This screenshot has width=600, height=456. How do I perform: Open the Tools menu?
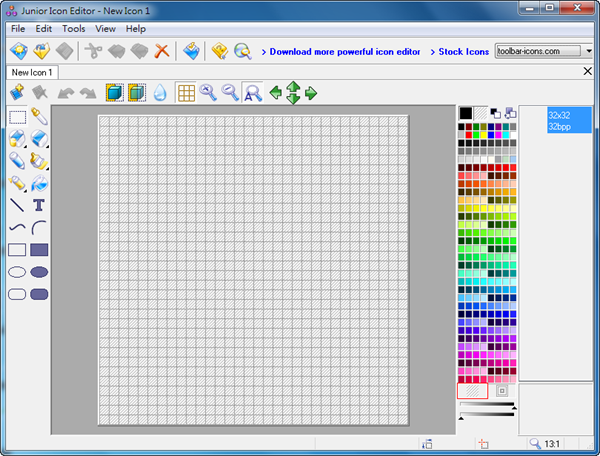74,29
